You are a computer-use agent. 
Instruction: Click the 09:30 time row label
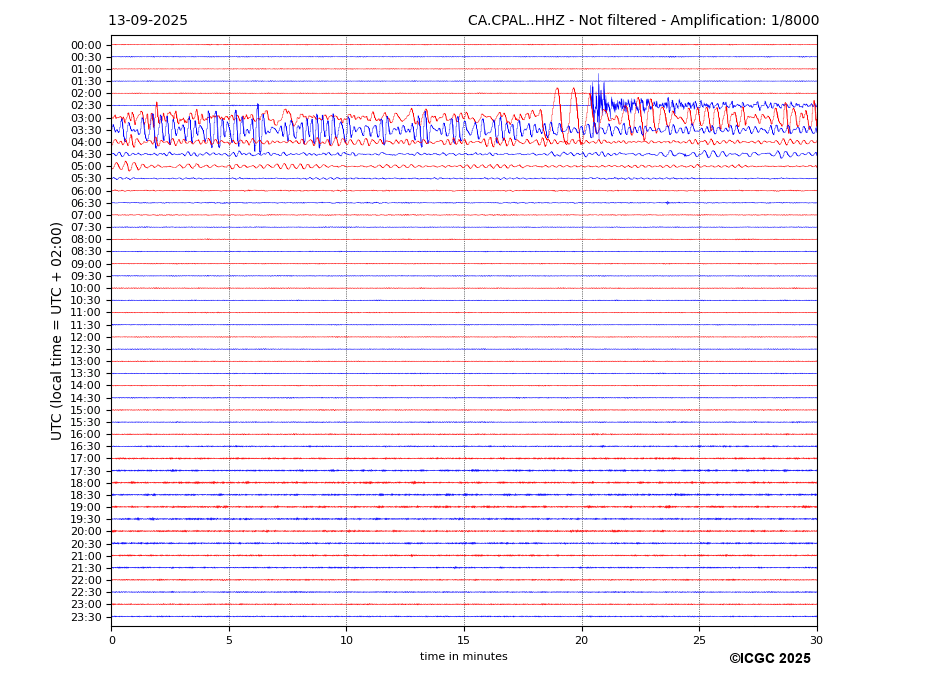[x=86, y=277]
